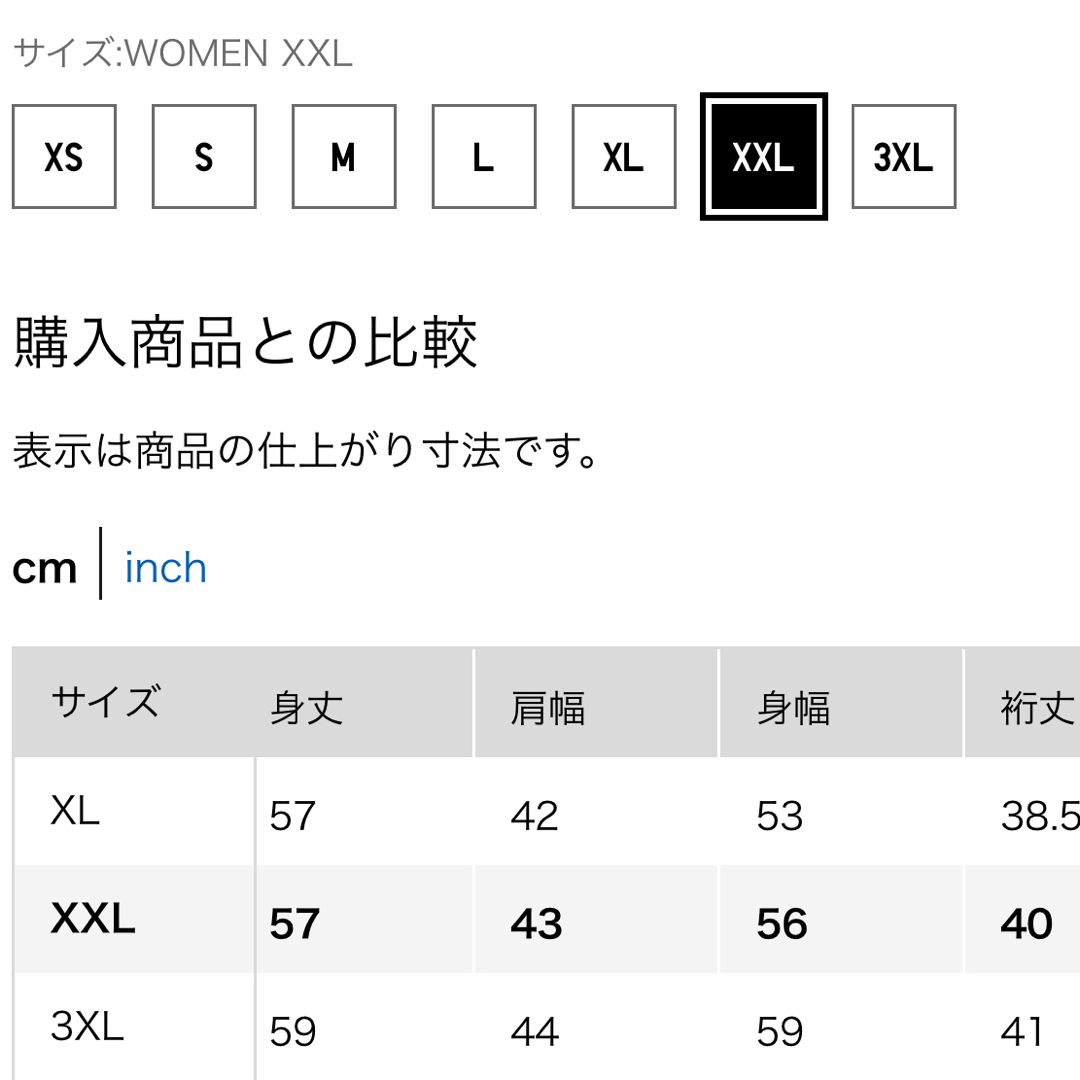Screen dimensions: 1080x1080
Task: Select size 3XL
Action: pyautogui.click(x=904, y=156)
